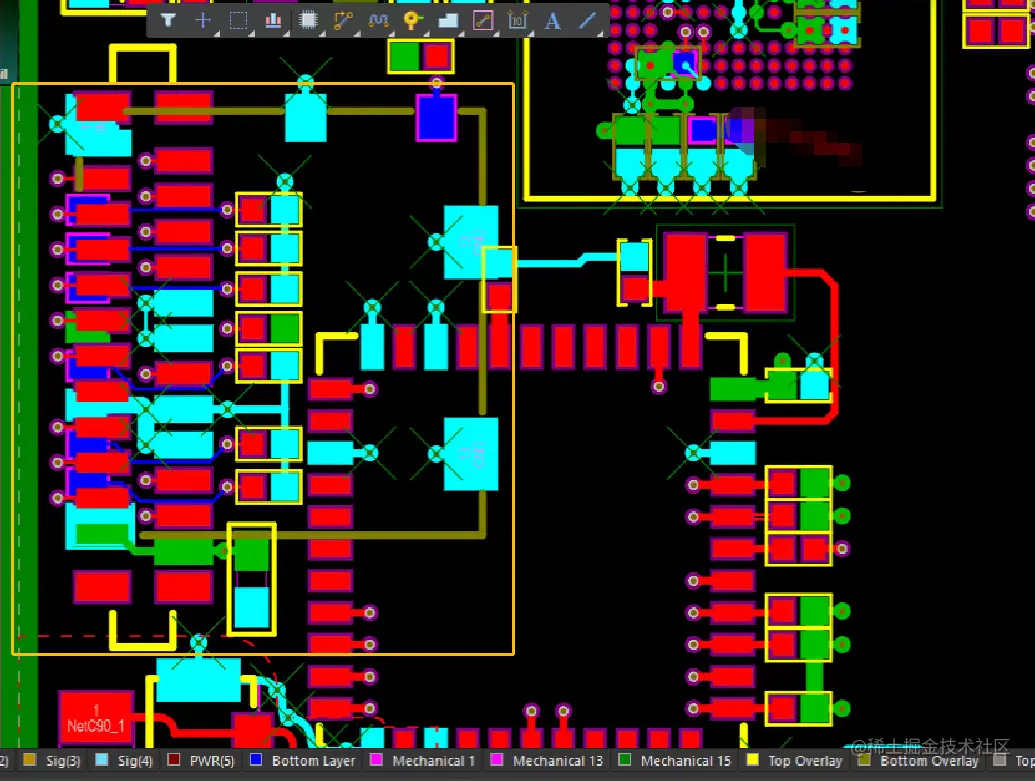This screenshot has height=781, width=1035.
Task: Click the blue Bottom Layer color swatch
Action: coord(256,760)
